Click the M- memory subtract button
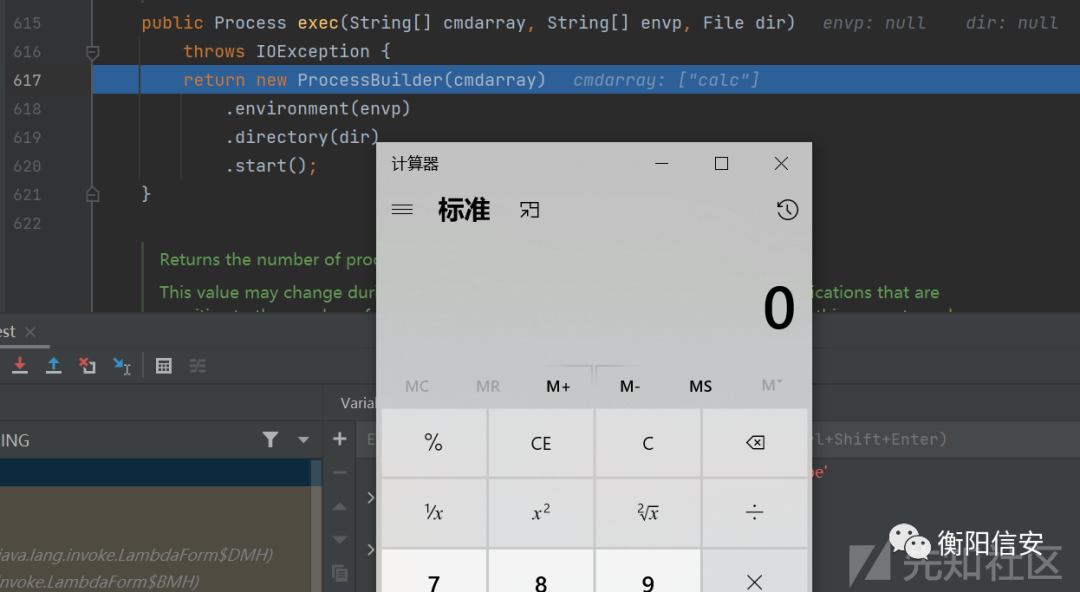The width and height of the screenshot is (1080, 592). tap(630, 387)
